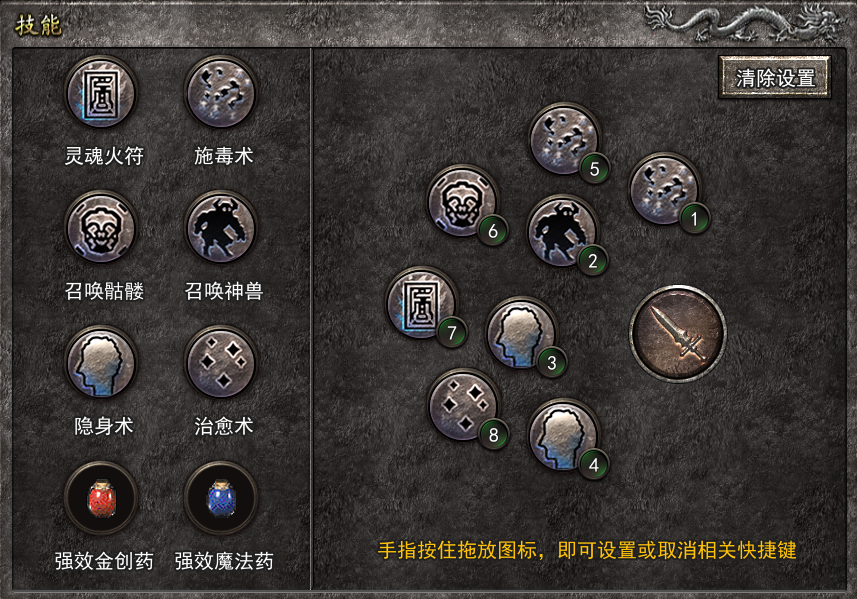
Task: Choose the 召唤神兽 beast skill icon
Action: pos(221,228)
